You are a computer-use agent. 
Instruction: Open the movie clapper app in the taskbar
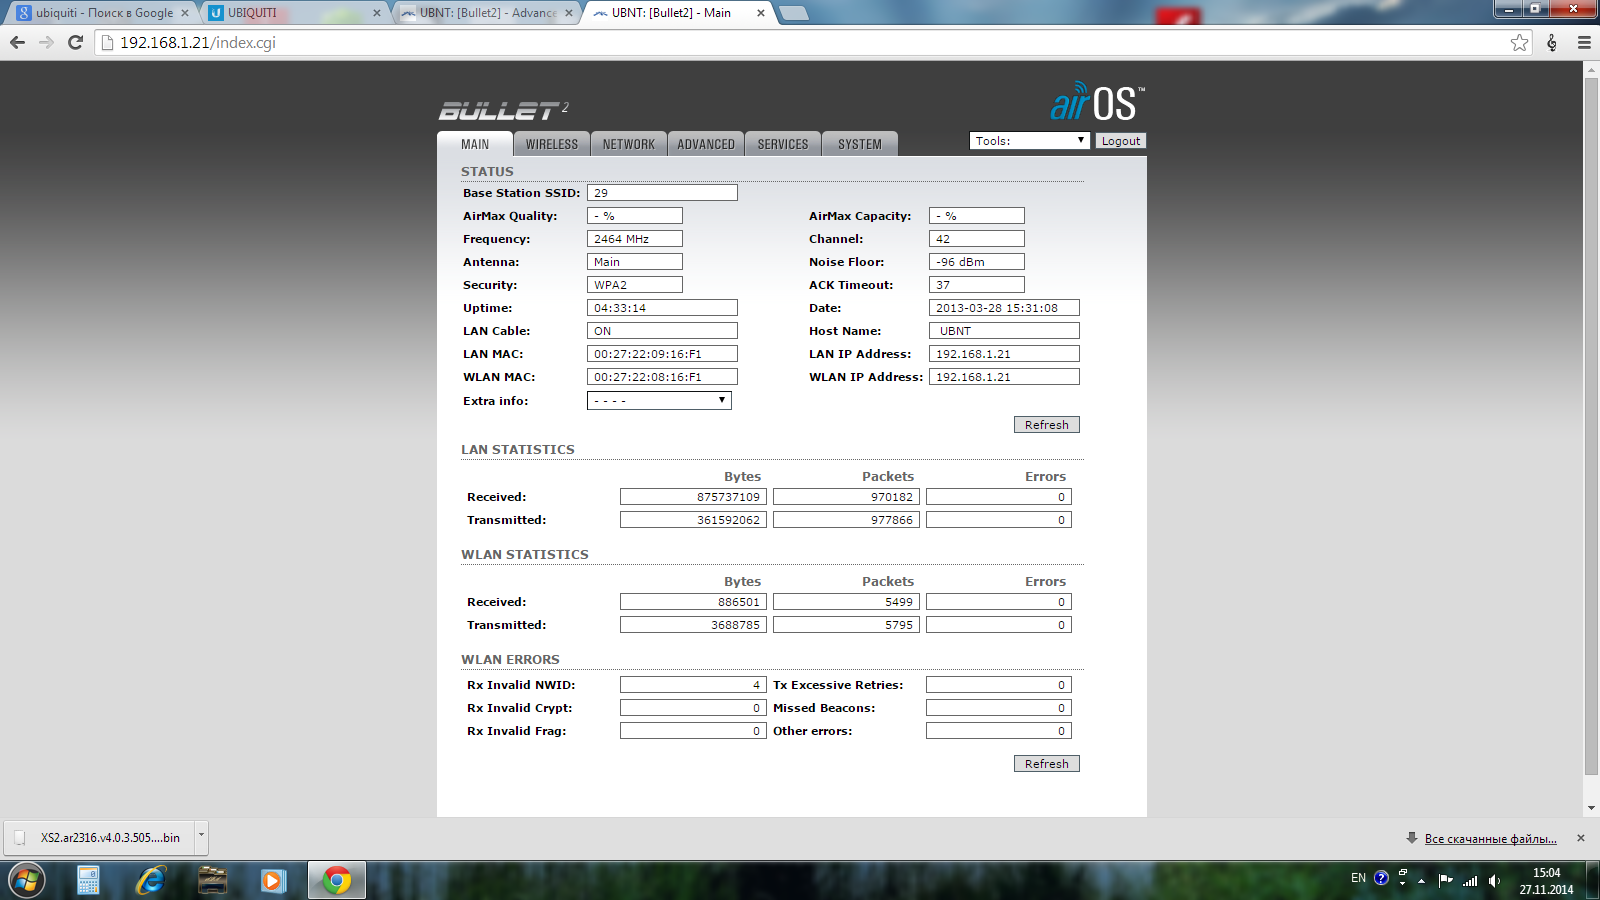[212, 880]
